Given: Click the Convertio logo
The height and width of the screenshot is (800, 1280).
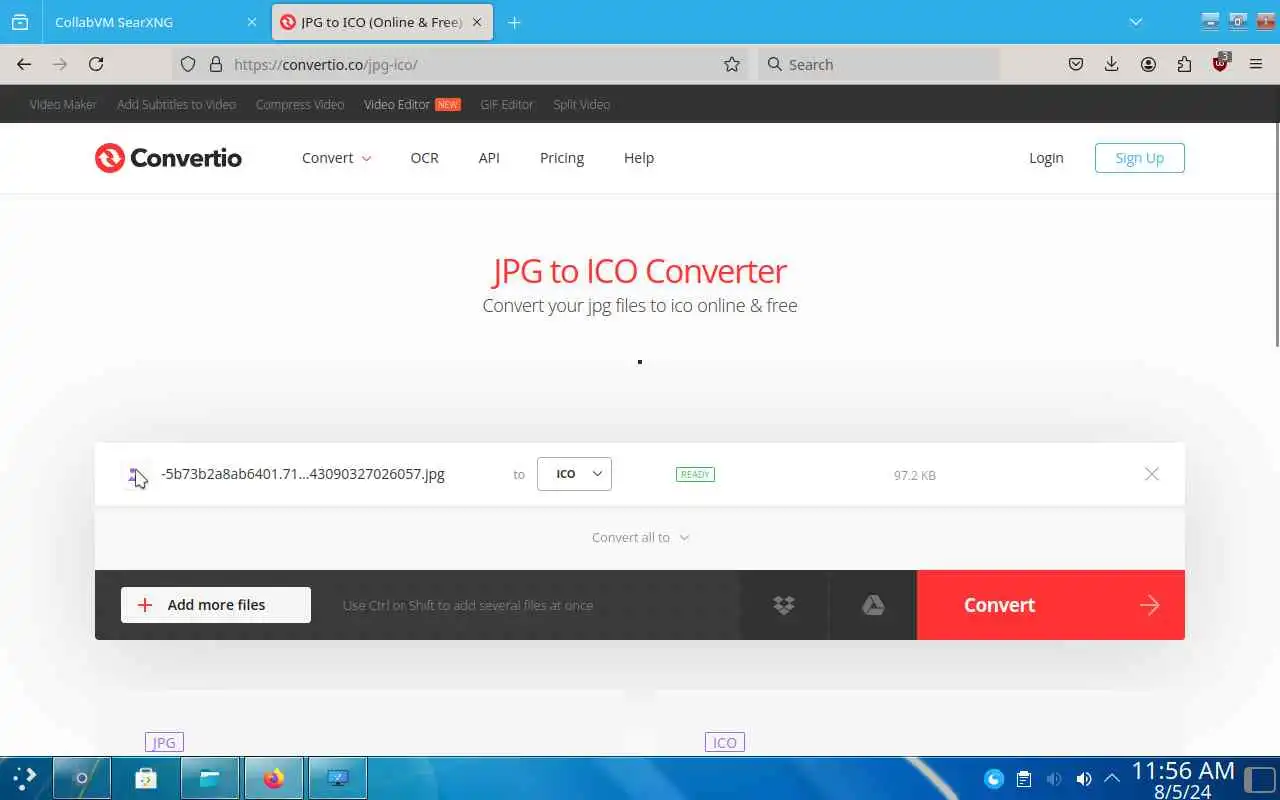Looking at the screenshot, I should 168,158.
